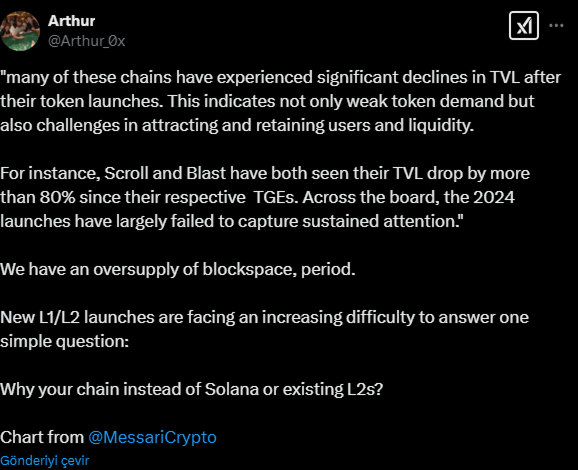The width and height of the screenshot is (578, 470).
Task: Click the oversupply of blockspace sentence
Action: [178, 269]
